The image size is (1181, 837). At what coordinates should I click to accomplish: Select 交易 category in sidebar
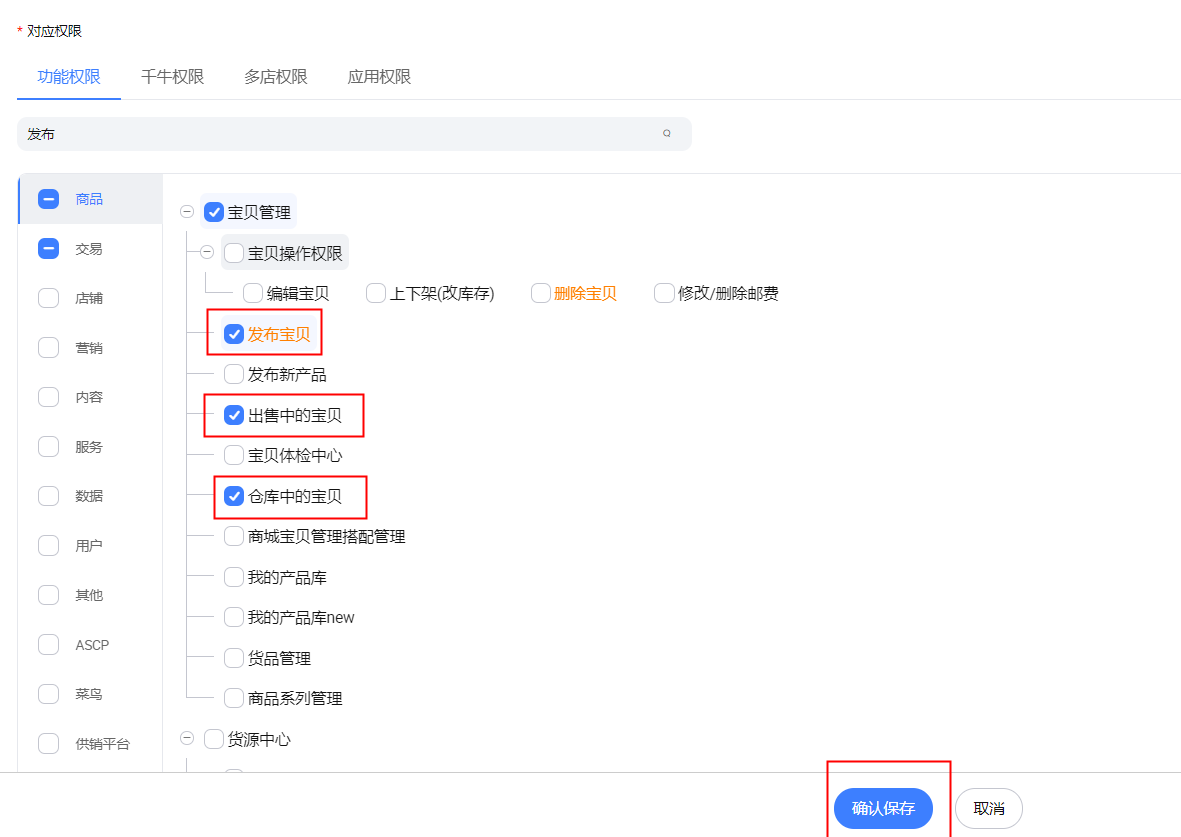(x=89, y=249)
